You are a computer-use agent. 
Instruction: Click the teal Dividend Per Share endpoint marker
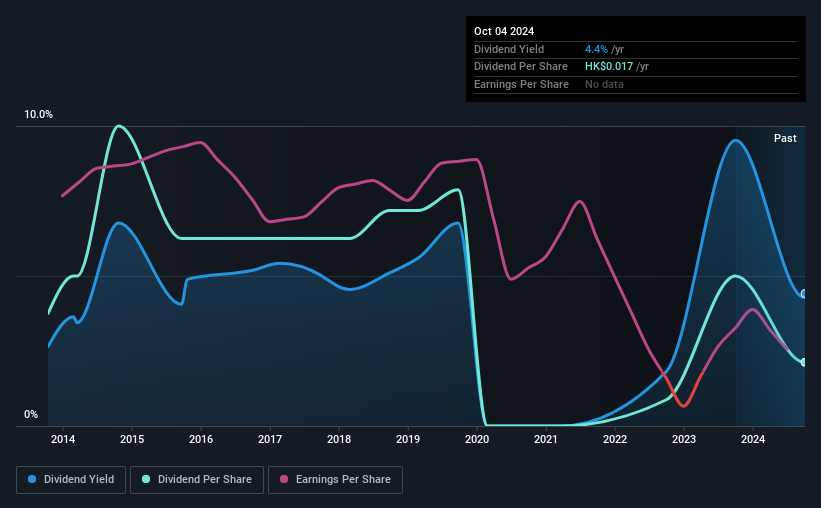pos(804,362)
